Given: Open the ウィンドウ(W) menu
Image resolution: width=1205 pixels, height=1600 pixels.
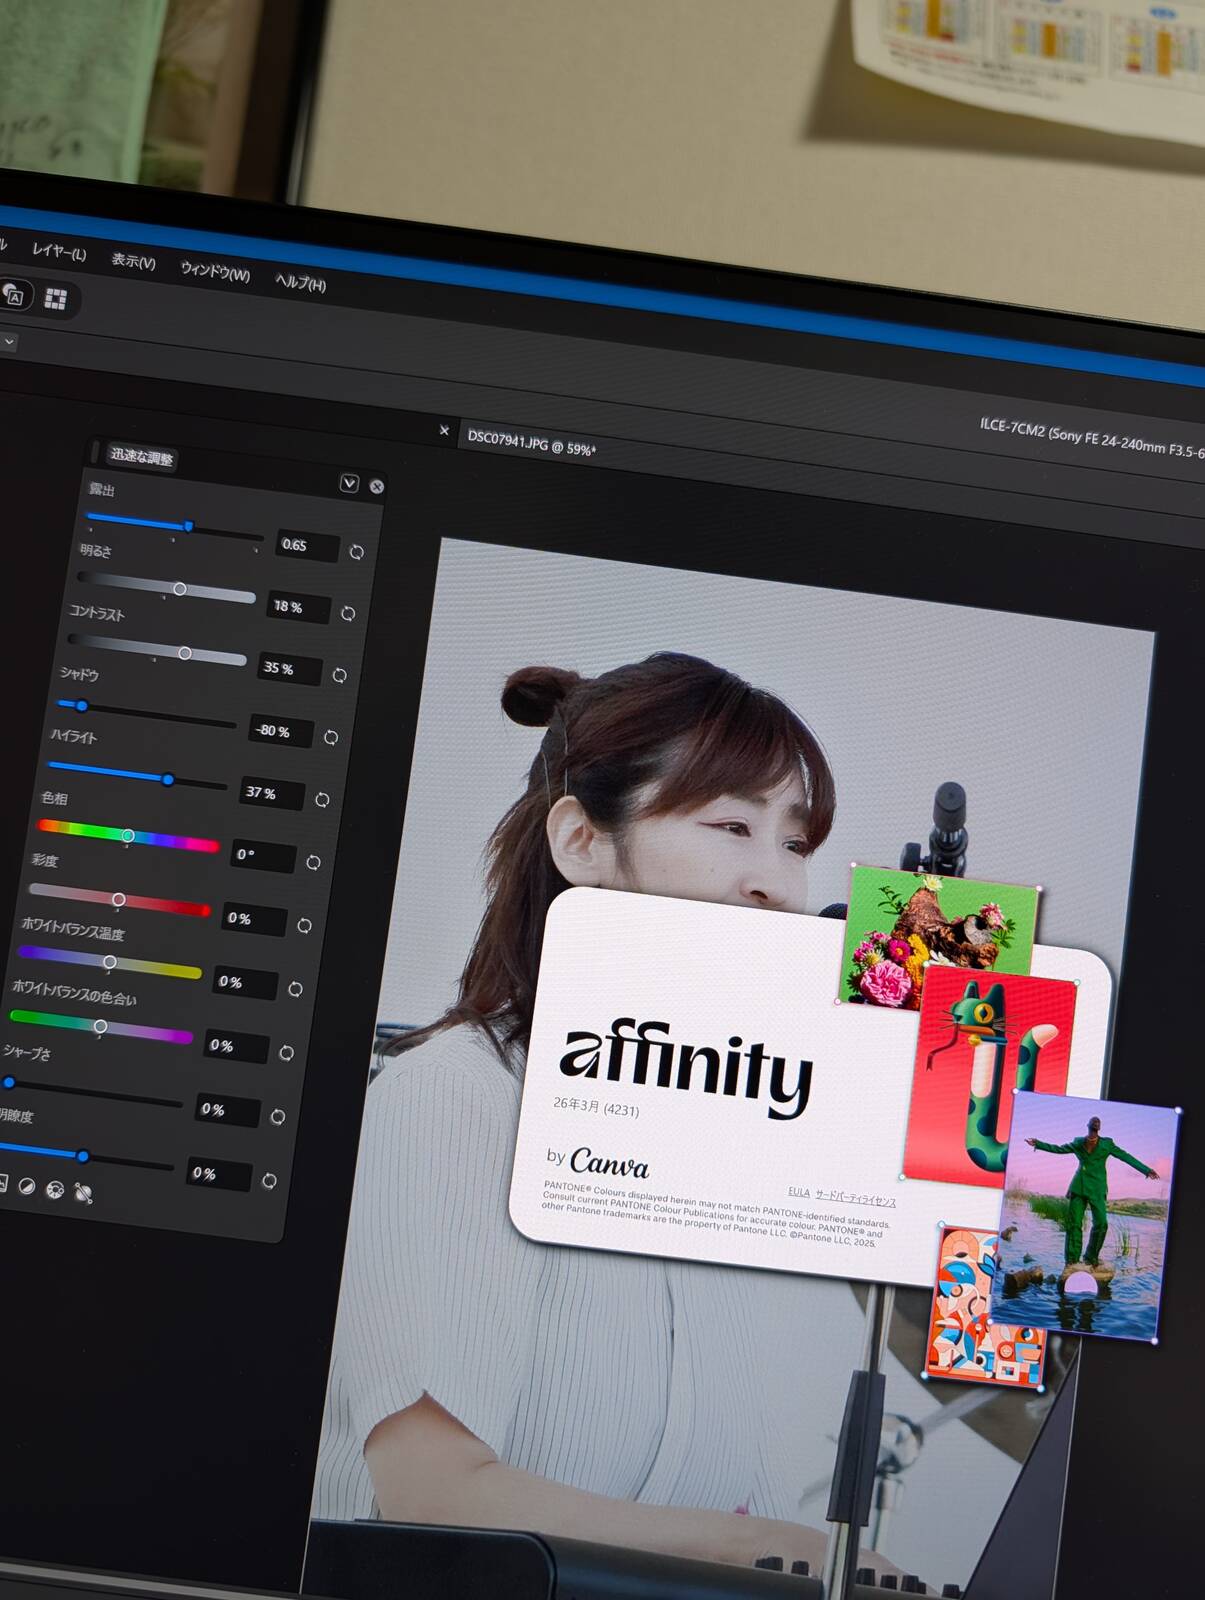Looking at the screenshot, I should pyautogui.click(x=215, y=271).
